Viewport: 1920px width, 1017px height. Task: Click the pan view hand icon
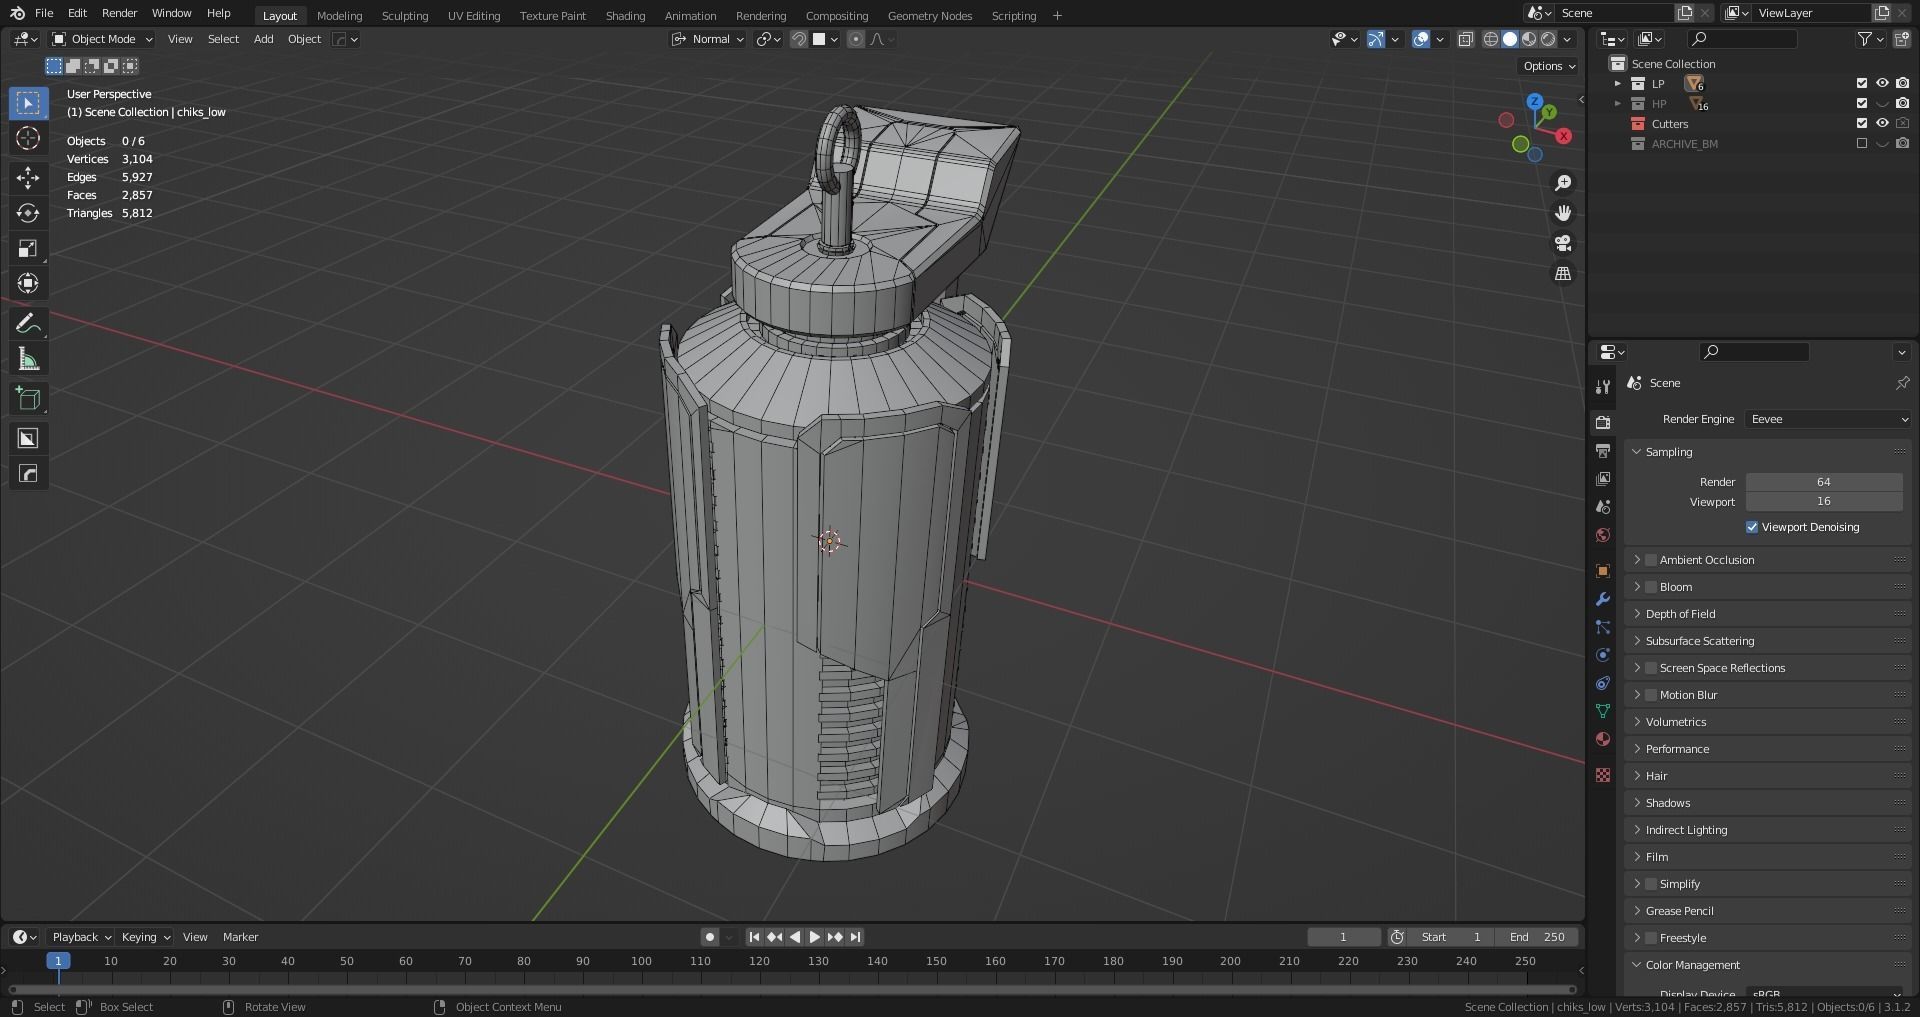click(x=1563, y=213)
